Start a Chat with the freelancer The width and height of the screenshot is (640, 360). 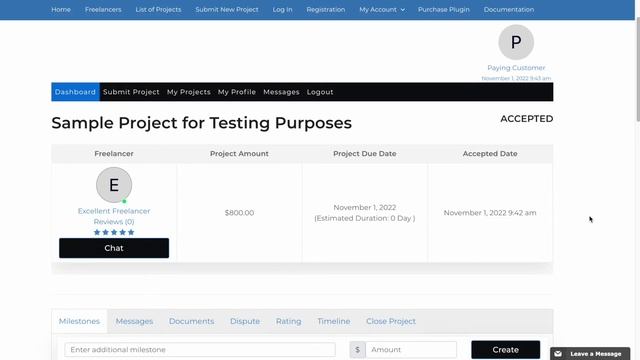click(x=114, y=248)
